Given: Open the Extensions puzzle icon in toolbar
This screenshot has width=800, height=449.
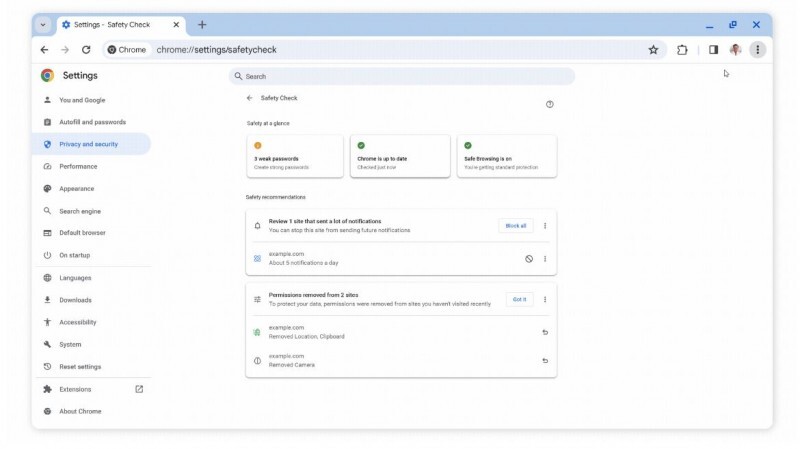Looking at the screenshot, I should coord(682,50).
